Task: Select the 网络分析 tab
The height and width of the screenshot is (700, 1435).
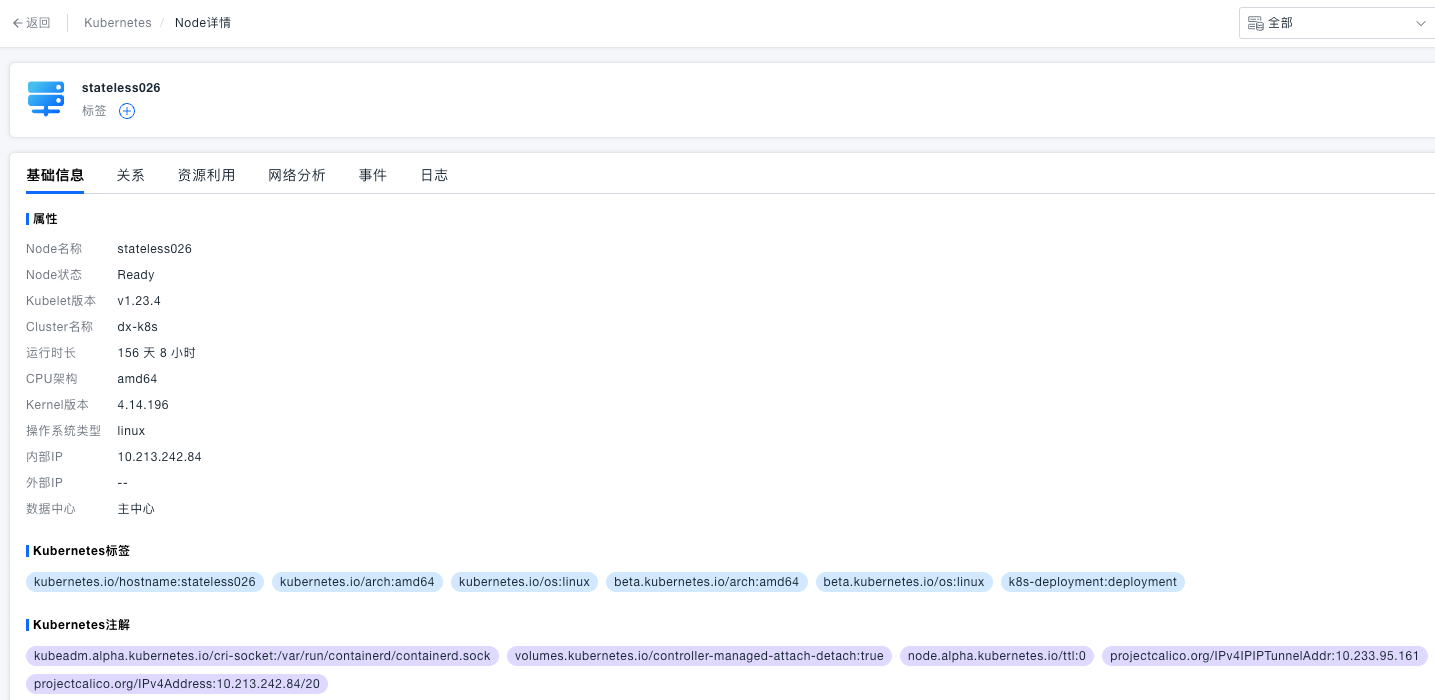Action: point(297,175)
